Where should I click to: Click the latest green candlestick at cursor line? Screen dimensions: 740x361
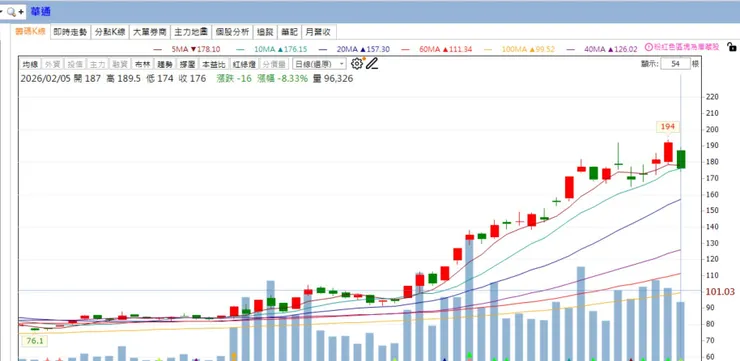click(x=681, y=160)
